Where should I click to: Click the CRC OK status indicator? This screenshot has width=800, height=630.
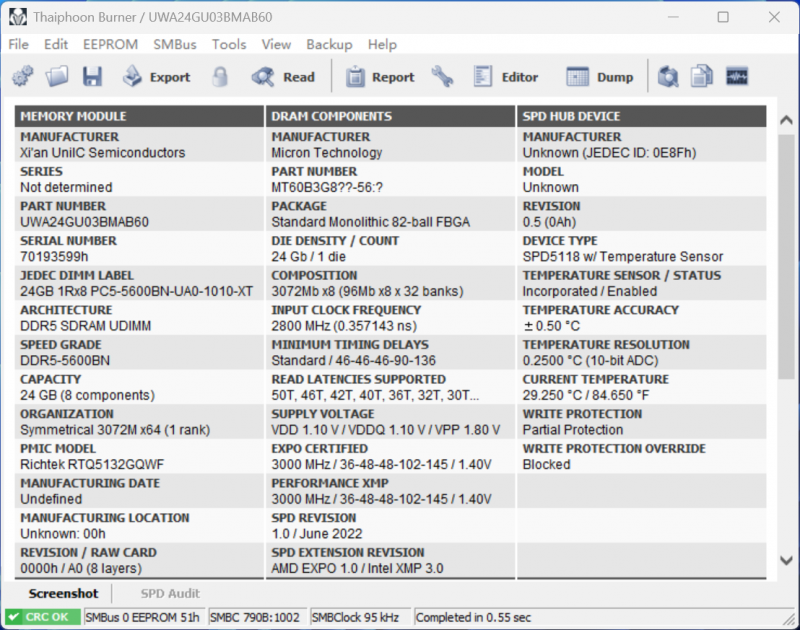tap(42, 617)
